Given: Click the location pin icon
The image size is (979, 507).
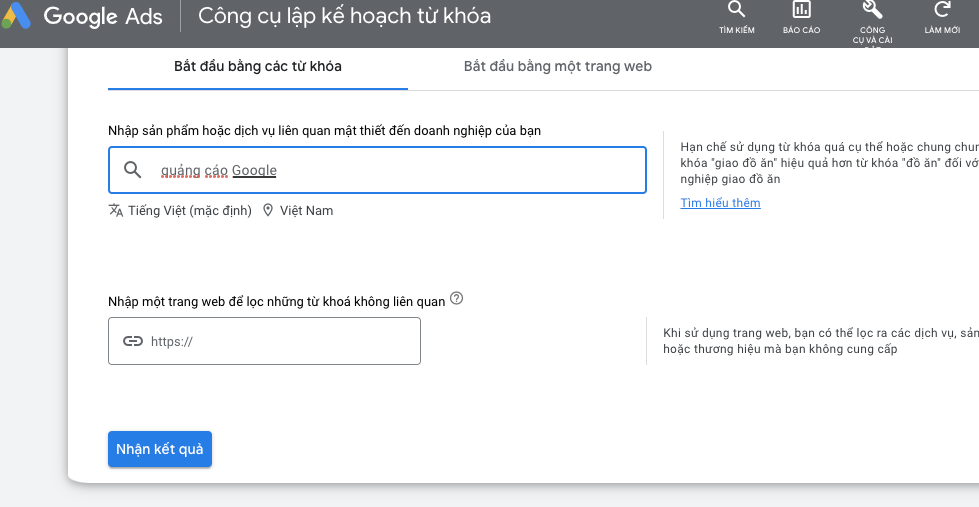Looking at the screenshot, I should click(x=268, y=210).
